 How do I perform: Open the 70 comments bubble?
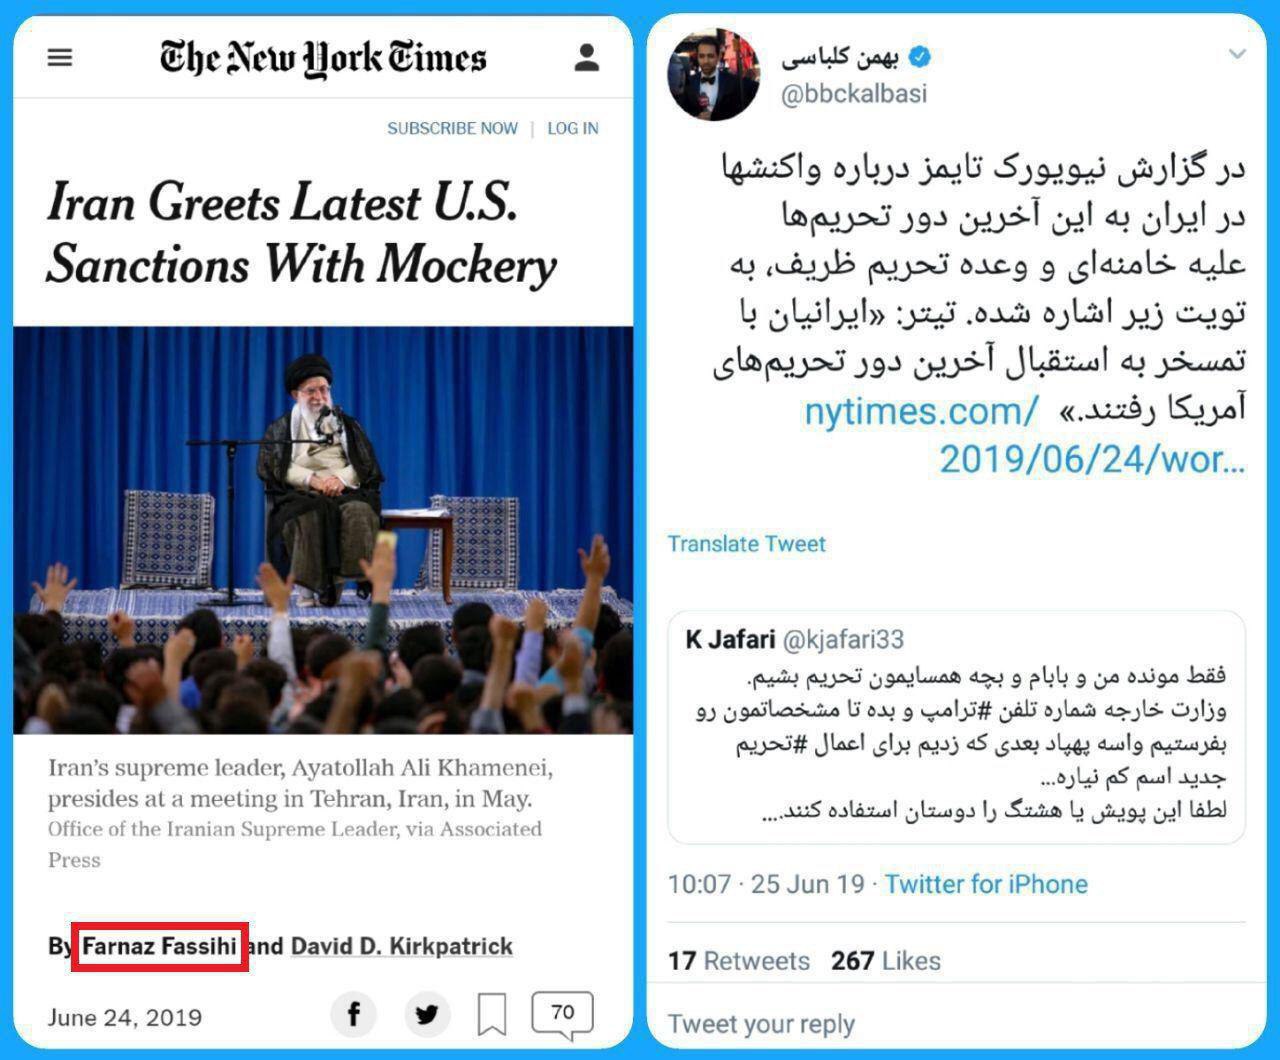click(x=563, y=1014)
